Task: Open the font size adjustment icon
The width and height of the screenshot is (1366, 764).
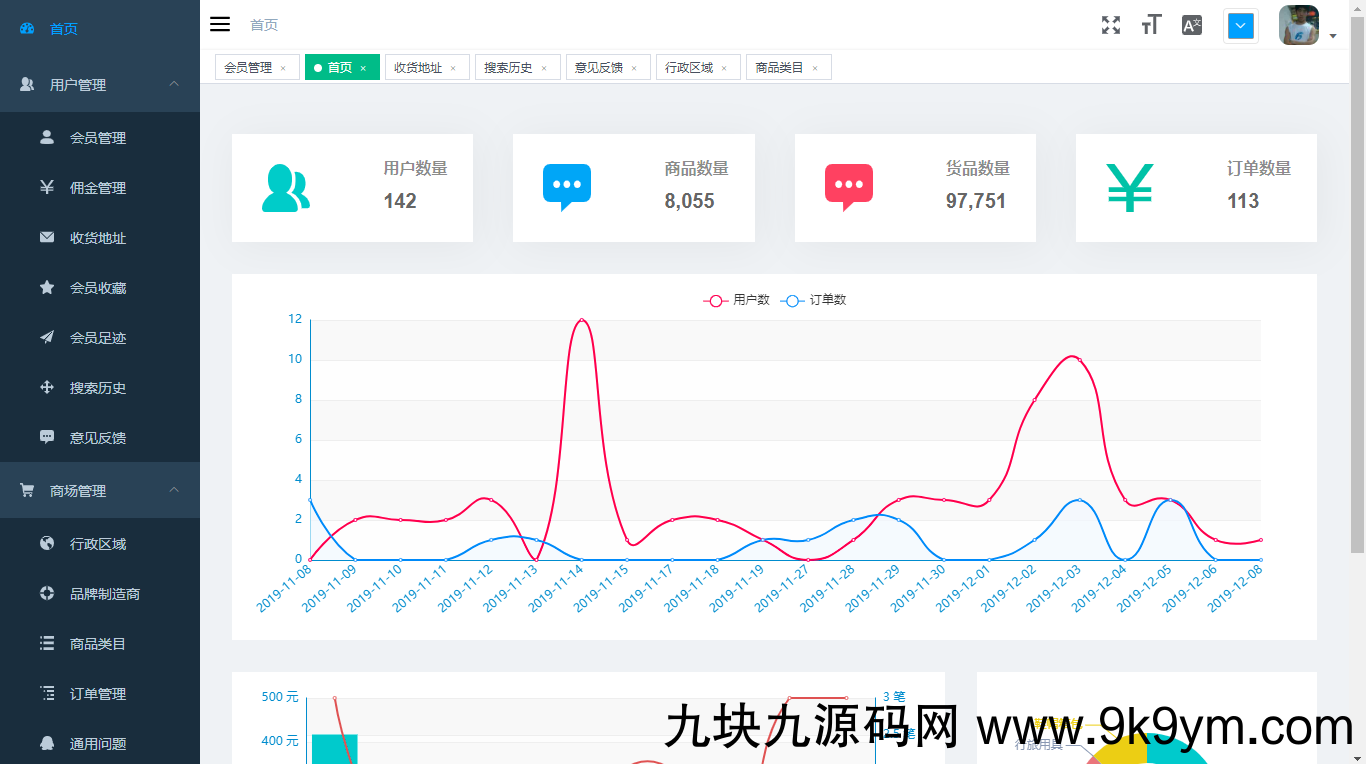Action: coord(1151,25)
